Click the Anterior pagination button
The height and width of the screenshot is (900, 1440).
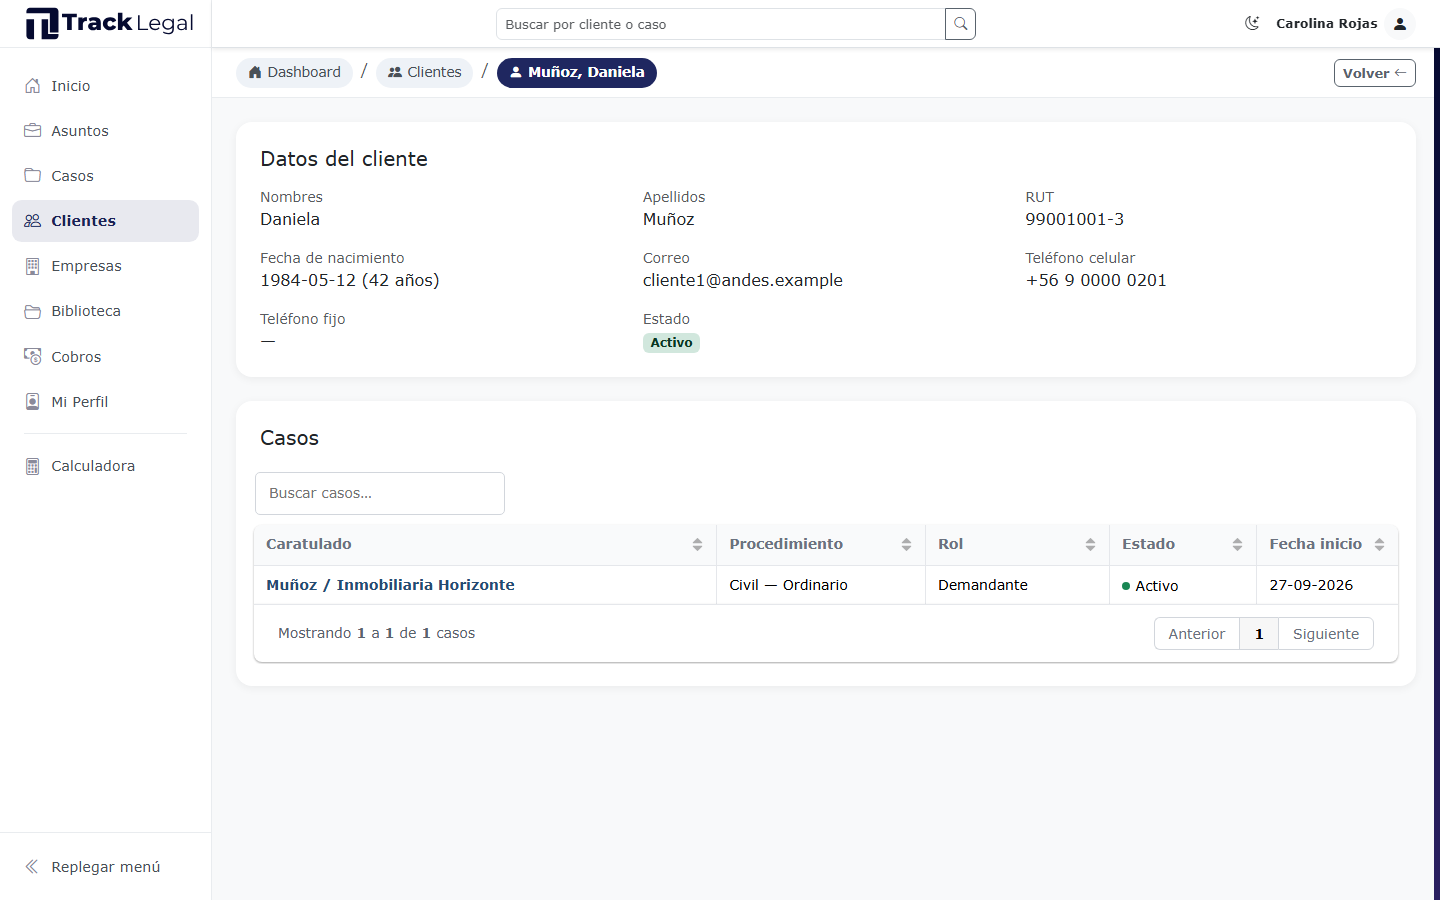[1196, 634]
